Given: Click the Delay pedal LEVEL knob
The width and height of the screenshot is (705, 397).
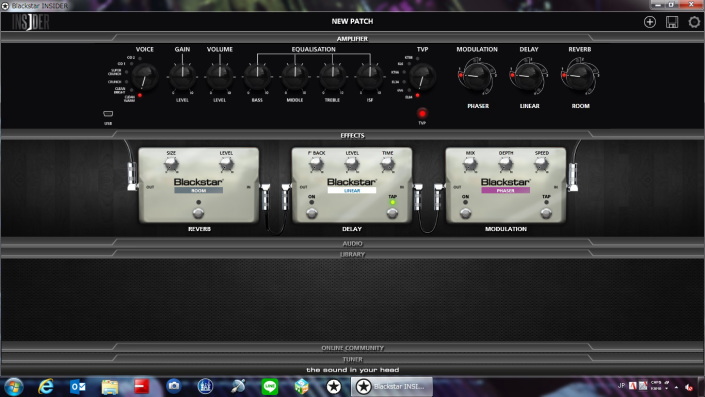Looking at the screenshot, I should 352,165.
